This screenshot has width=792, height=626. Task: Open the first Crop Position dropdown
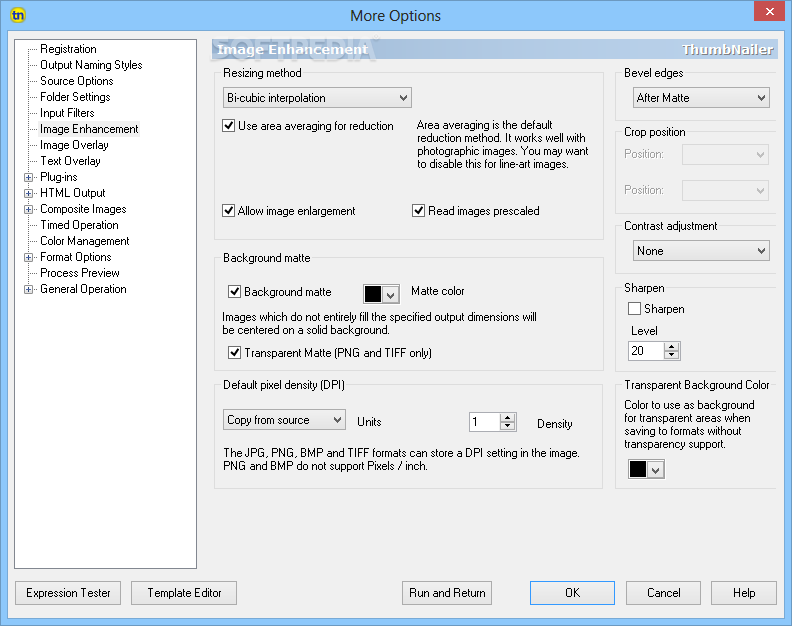coord(725,155)
